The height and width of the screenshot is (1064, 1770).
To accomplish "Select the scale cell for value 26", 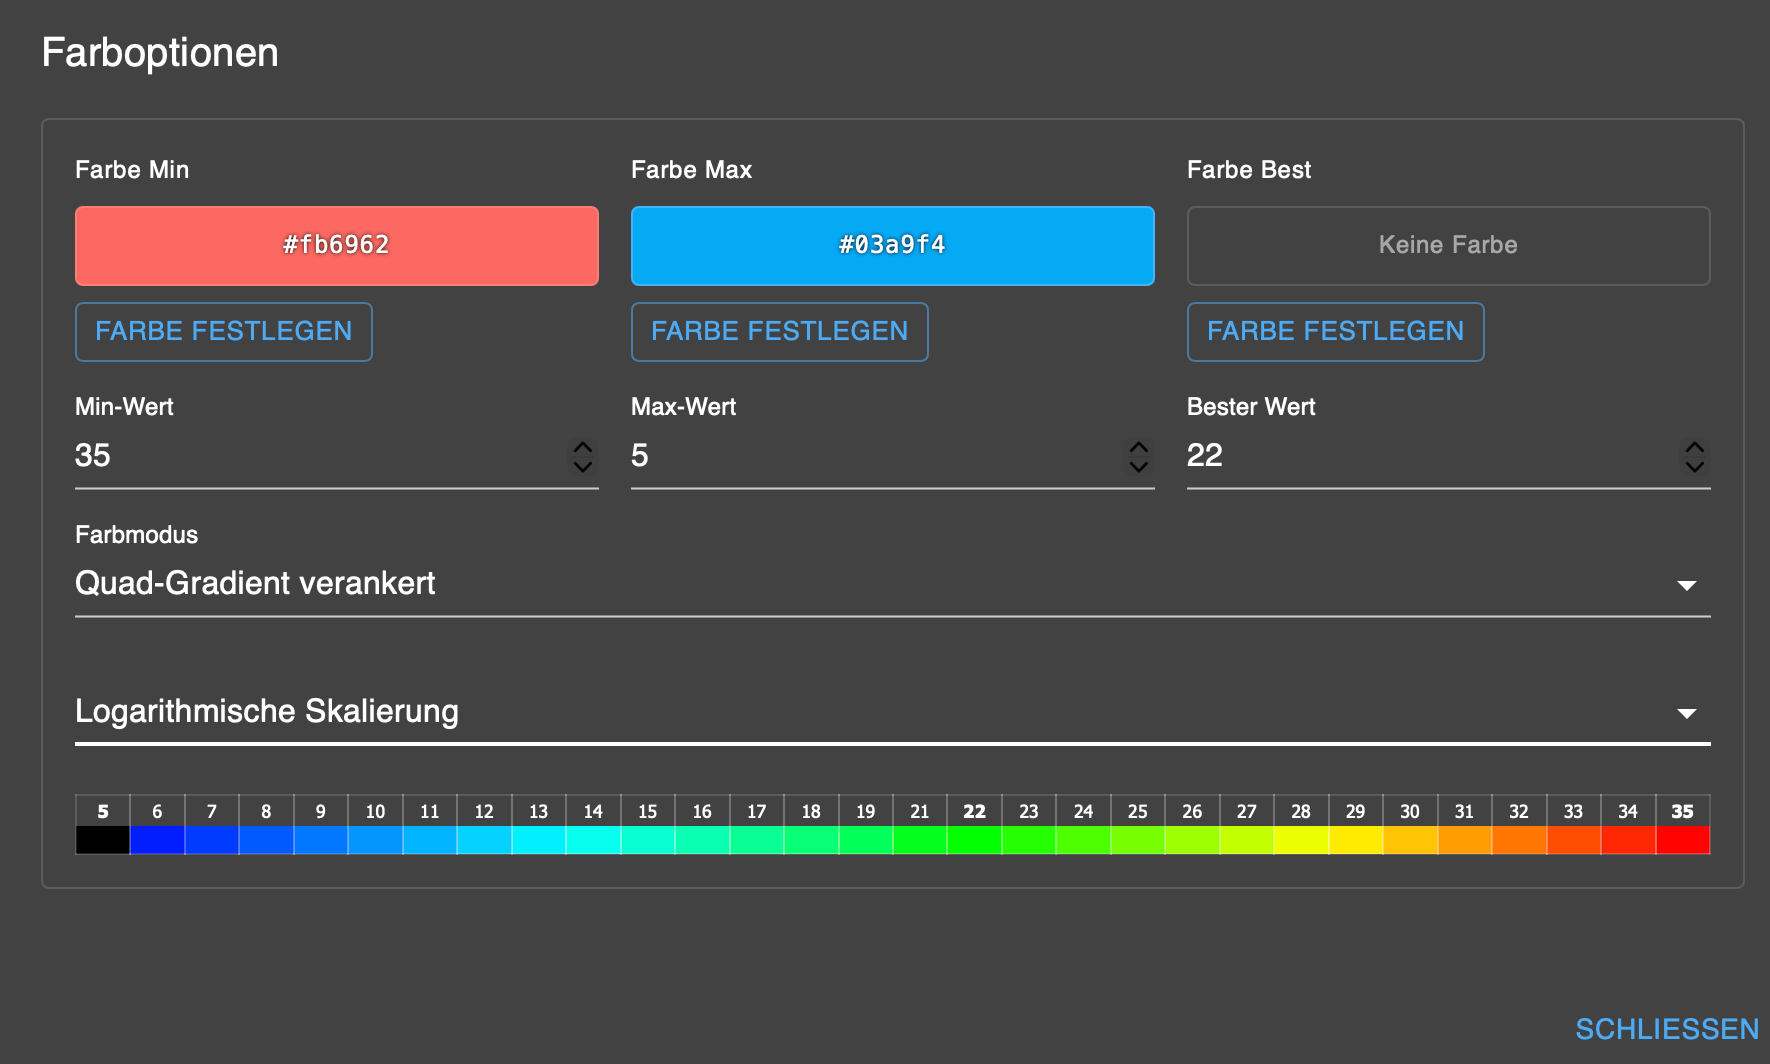I will click(x=1192, y=825).
